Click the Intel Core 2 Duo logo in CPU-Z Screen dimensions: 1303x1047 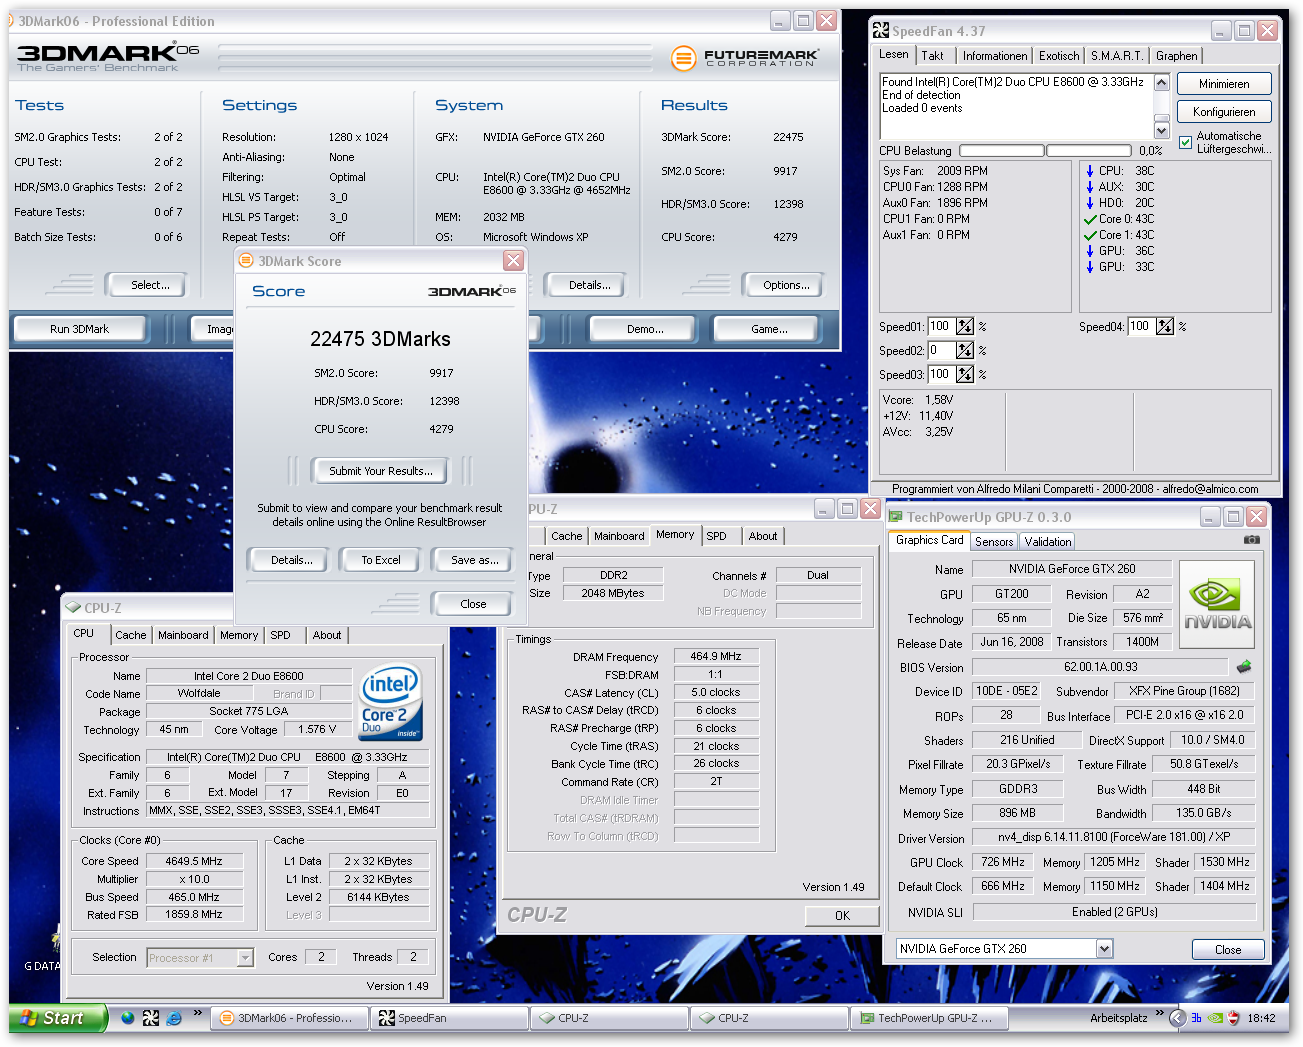[x=390, y=702]
